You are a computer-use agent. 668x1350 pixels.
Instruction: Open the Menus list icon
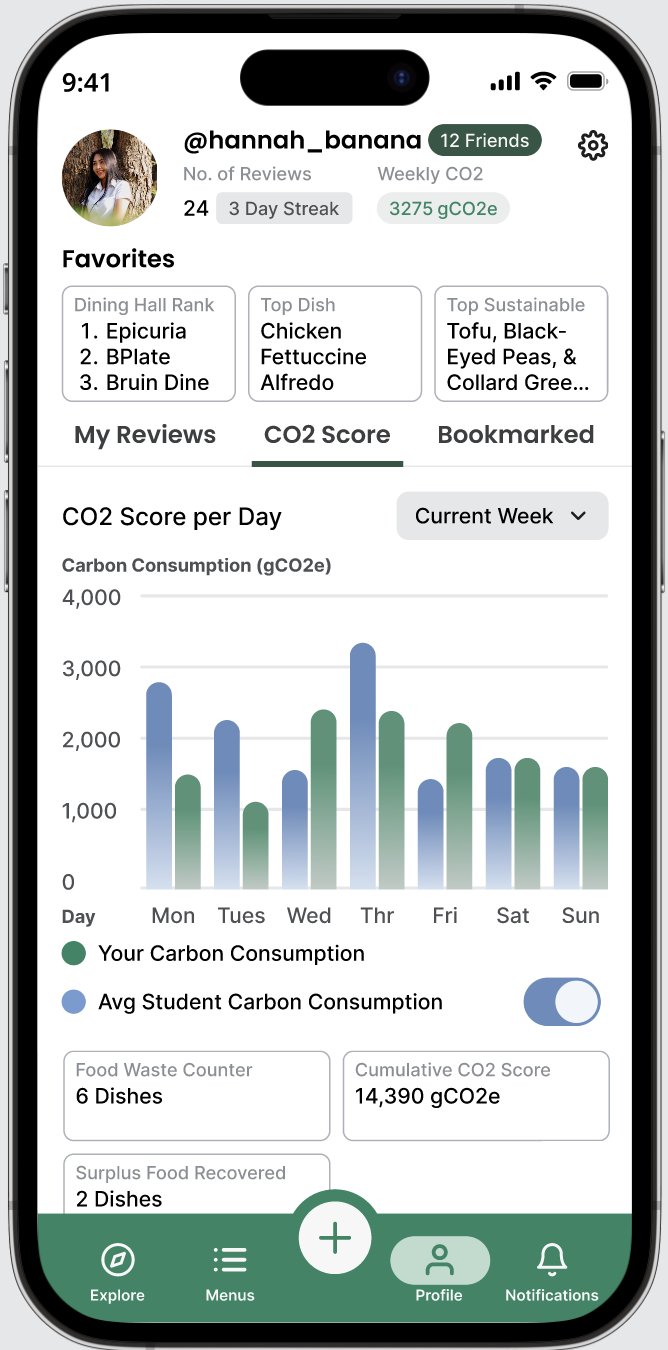pyautogui.click(x=230, y=1260)
